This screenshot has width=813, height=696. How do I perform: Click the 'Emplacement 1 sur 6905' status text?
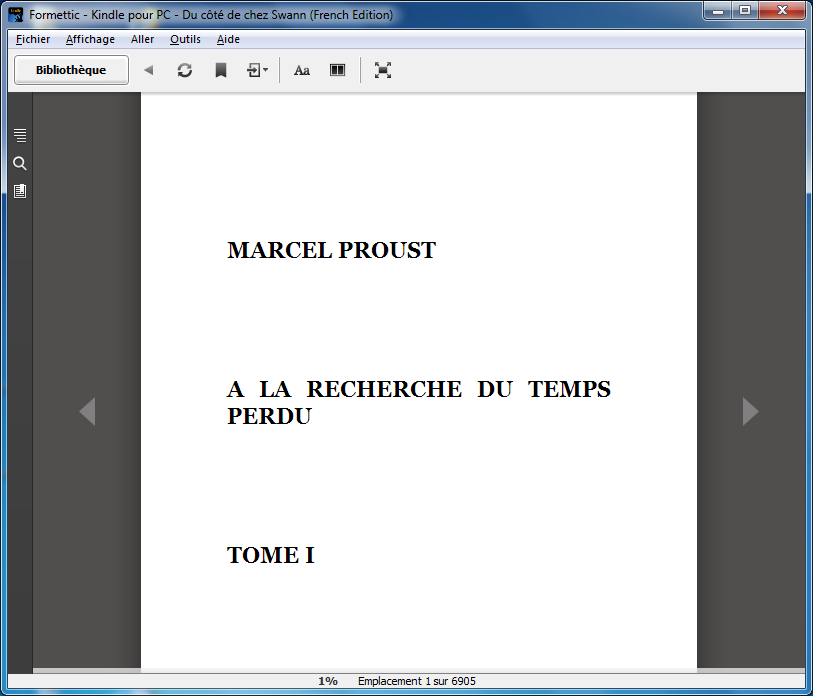tap(416, 681)
